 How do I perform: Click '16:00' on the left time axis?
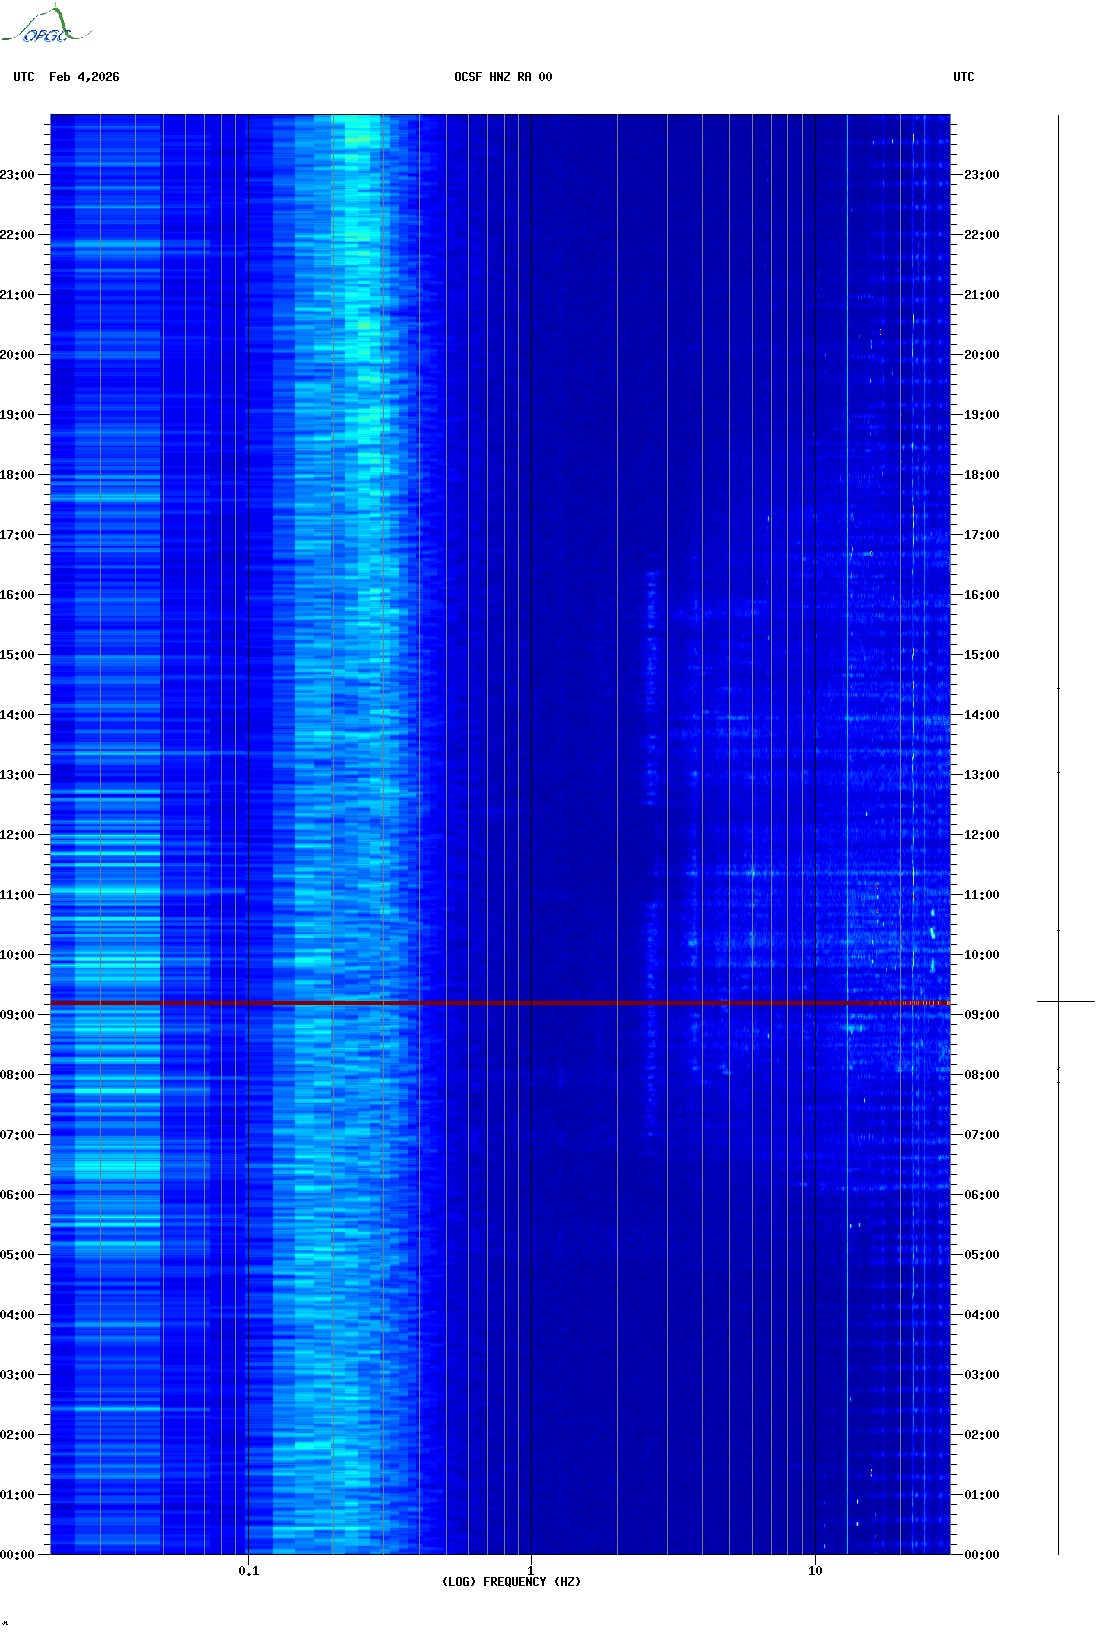pyautogui.click(x=17, y=595)
